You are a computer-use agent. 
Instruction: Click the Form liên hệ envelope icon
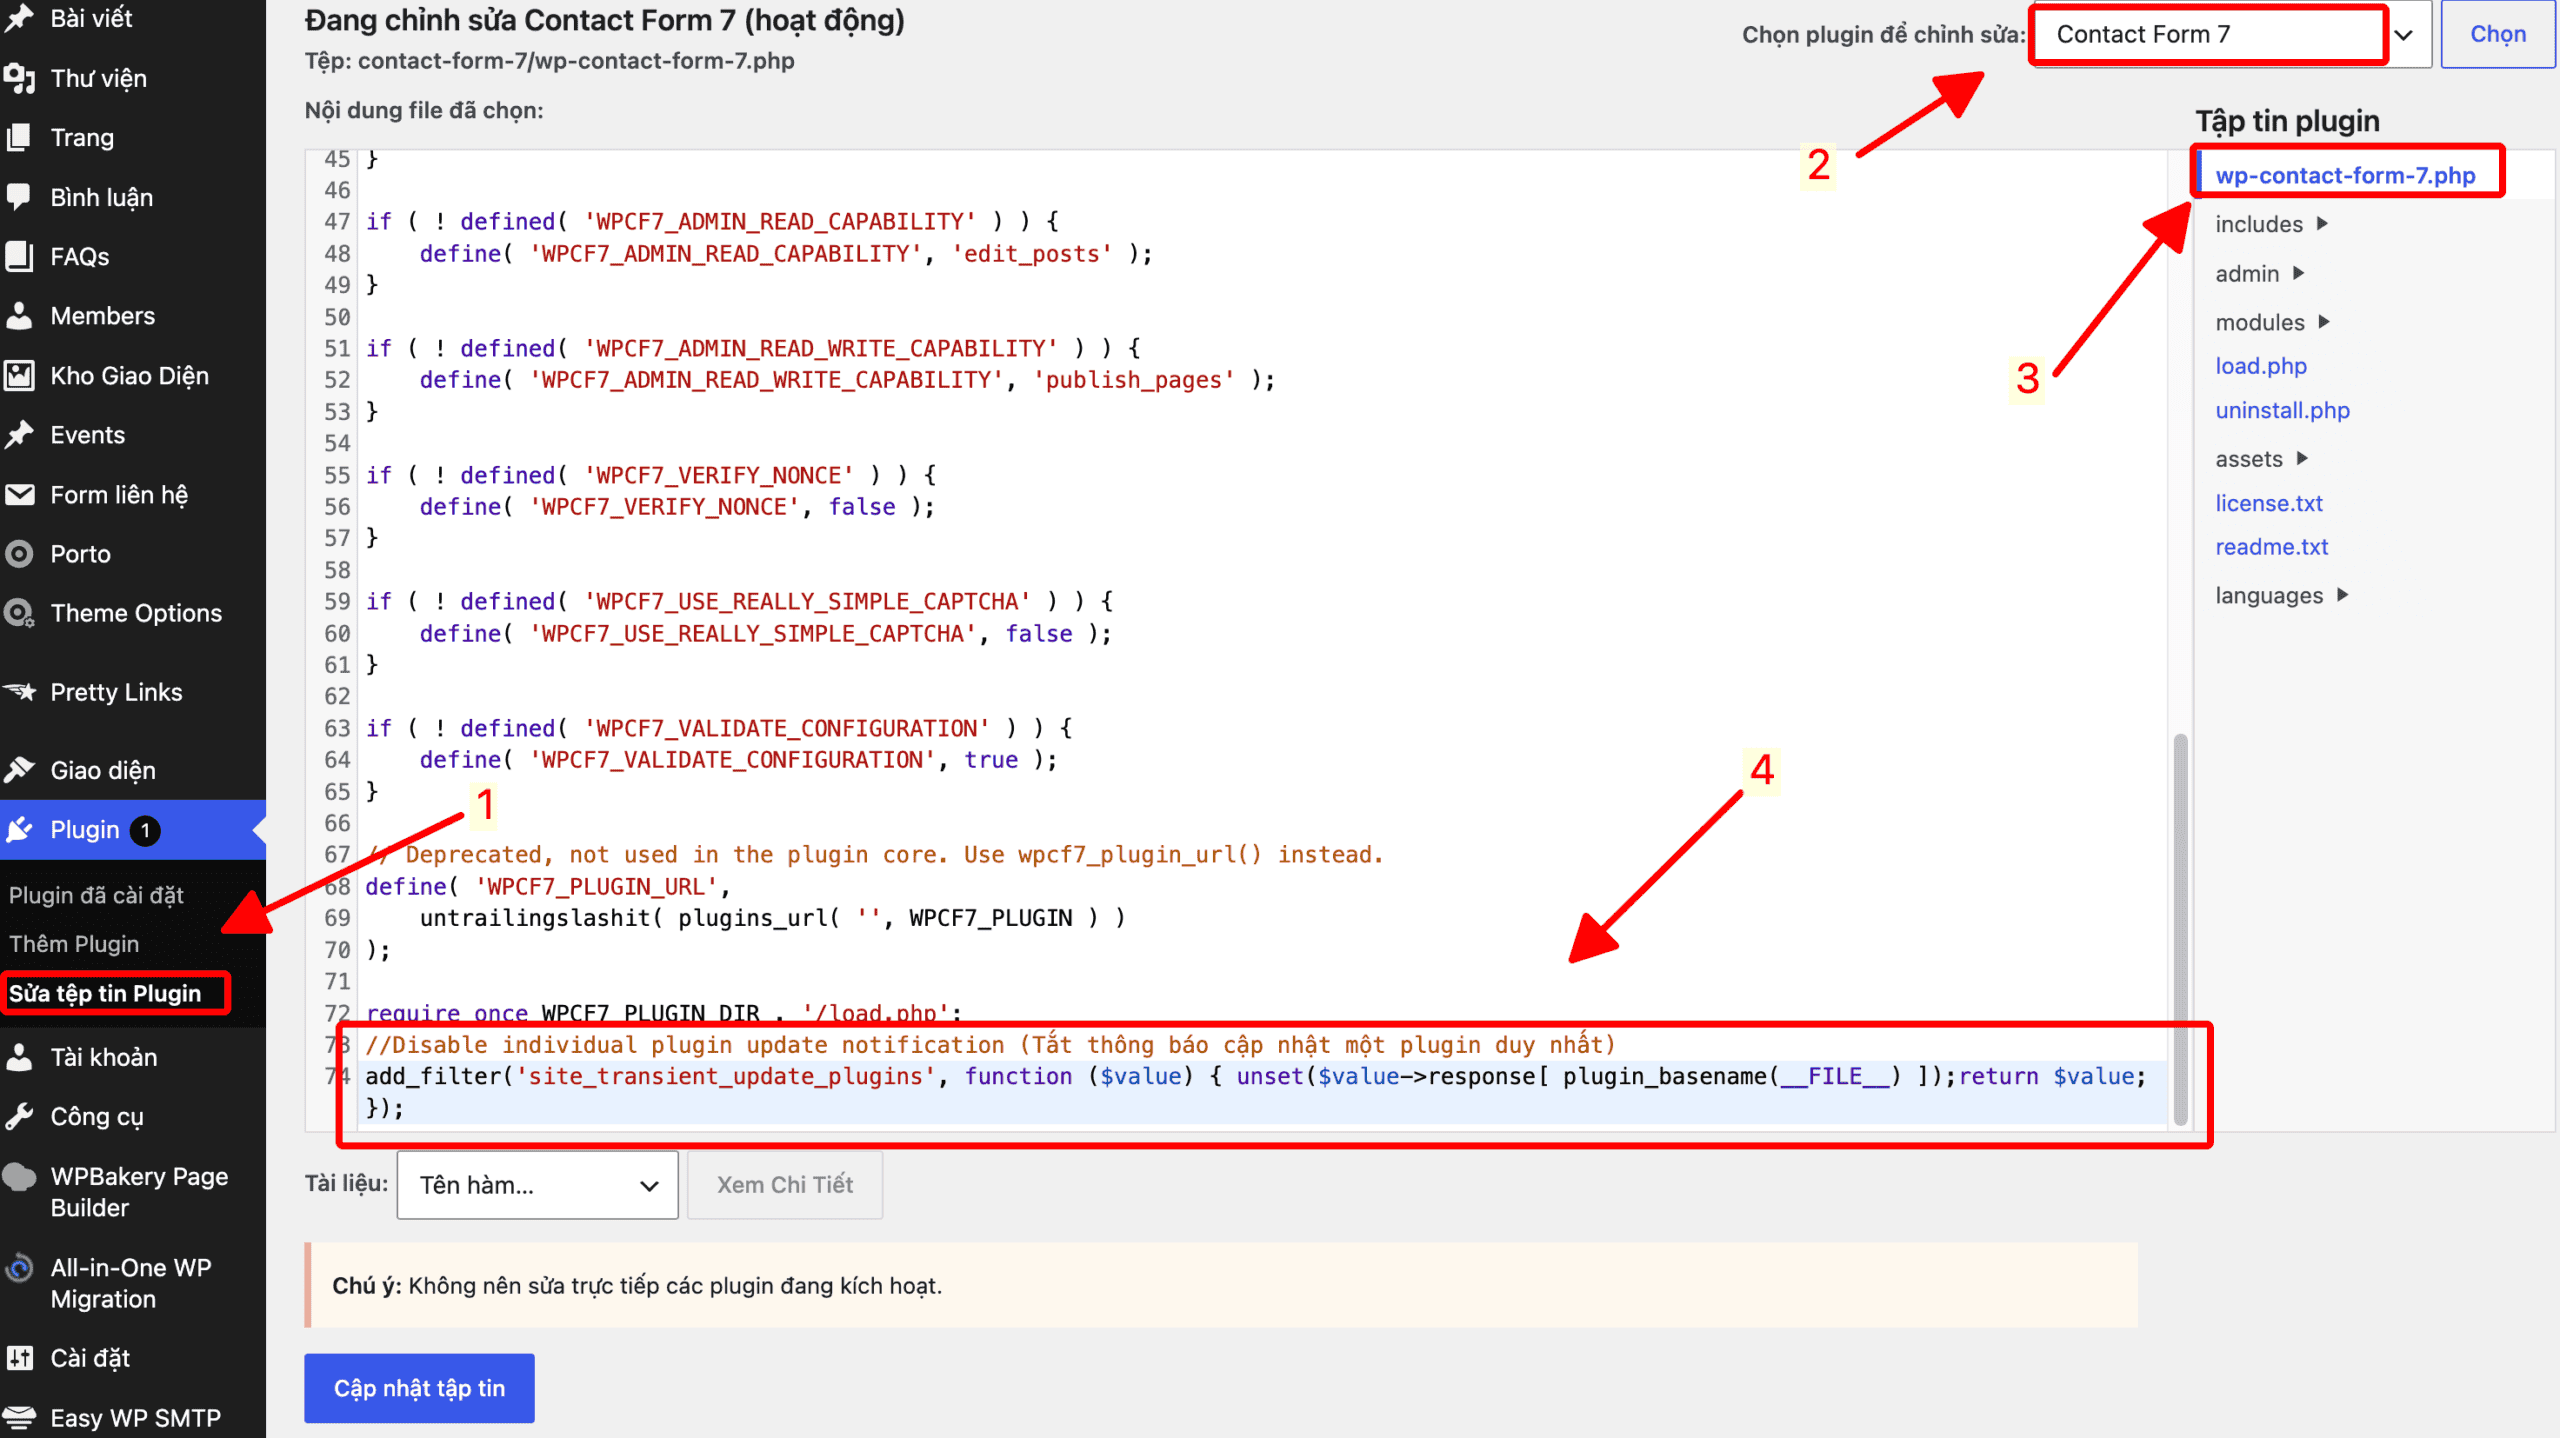[x=20, y=494]
